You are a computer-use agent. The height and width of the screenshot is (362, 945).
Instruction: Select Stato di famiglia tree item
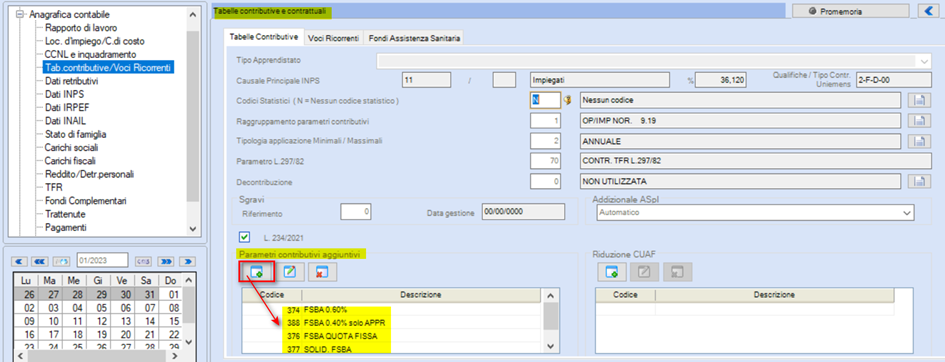(x=75, y=134)
